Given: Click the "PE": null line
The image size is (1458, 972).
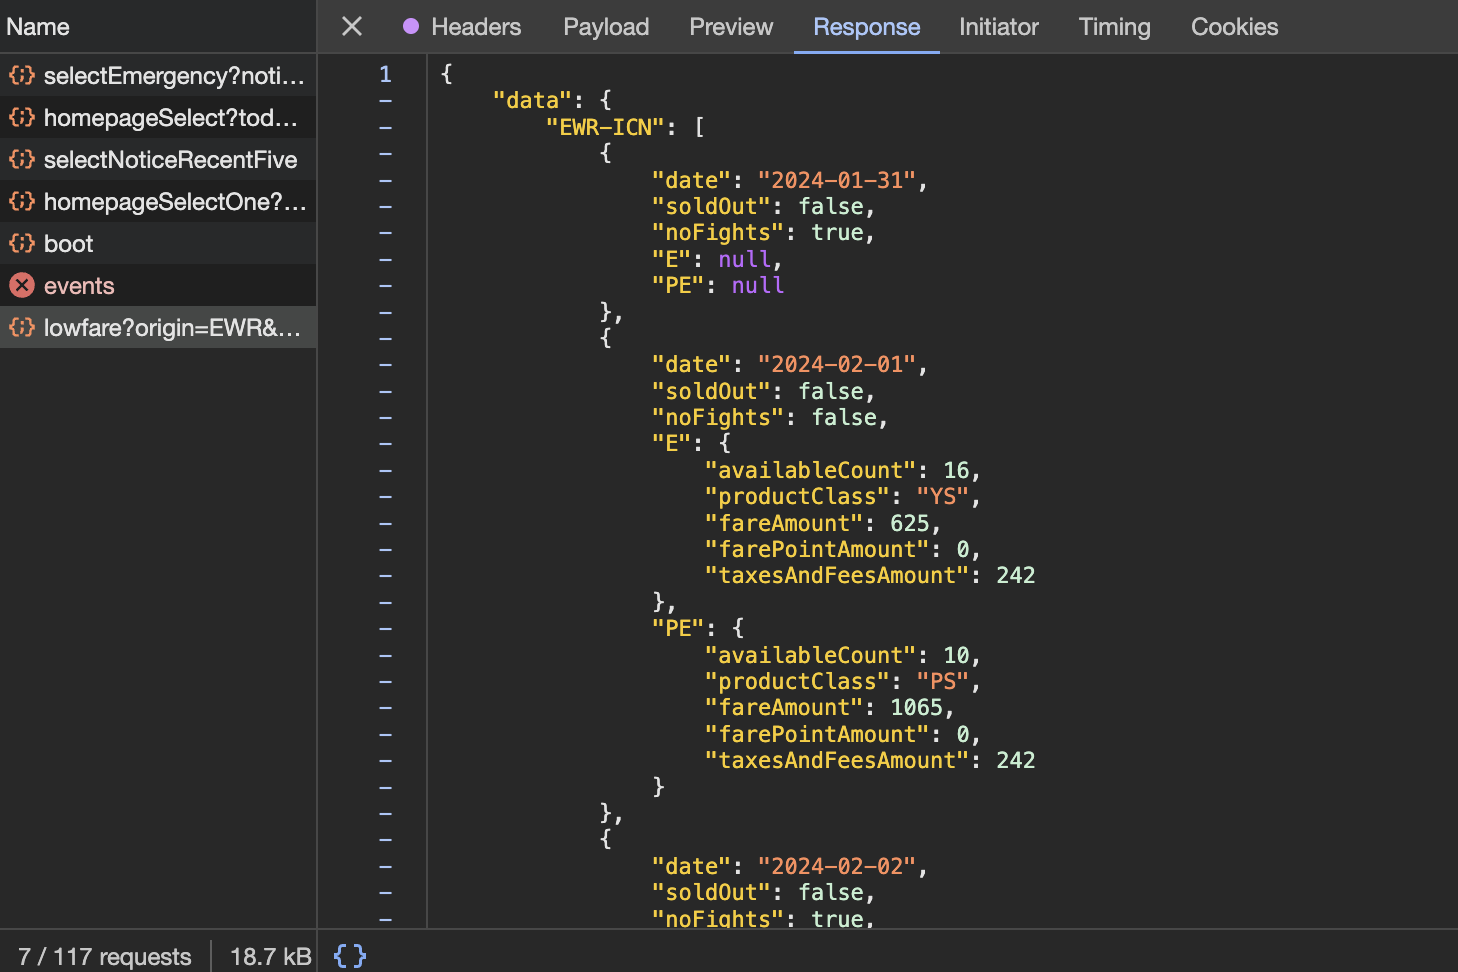Looking at the screenshot, I should tap(718, 285).
